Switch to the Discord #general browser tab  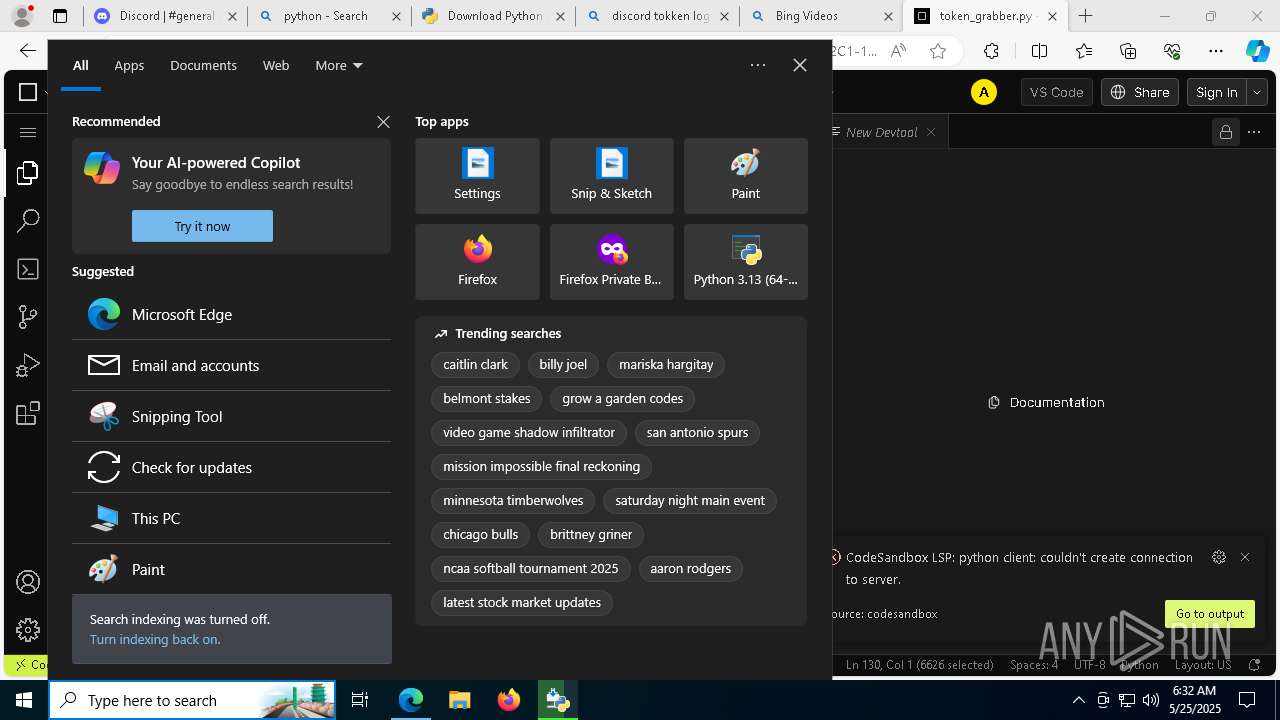[165, 16]
